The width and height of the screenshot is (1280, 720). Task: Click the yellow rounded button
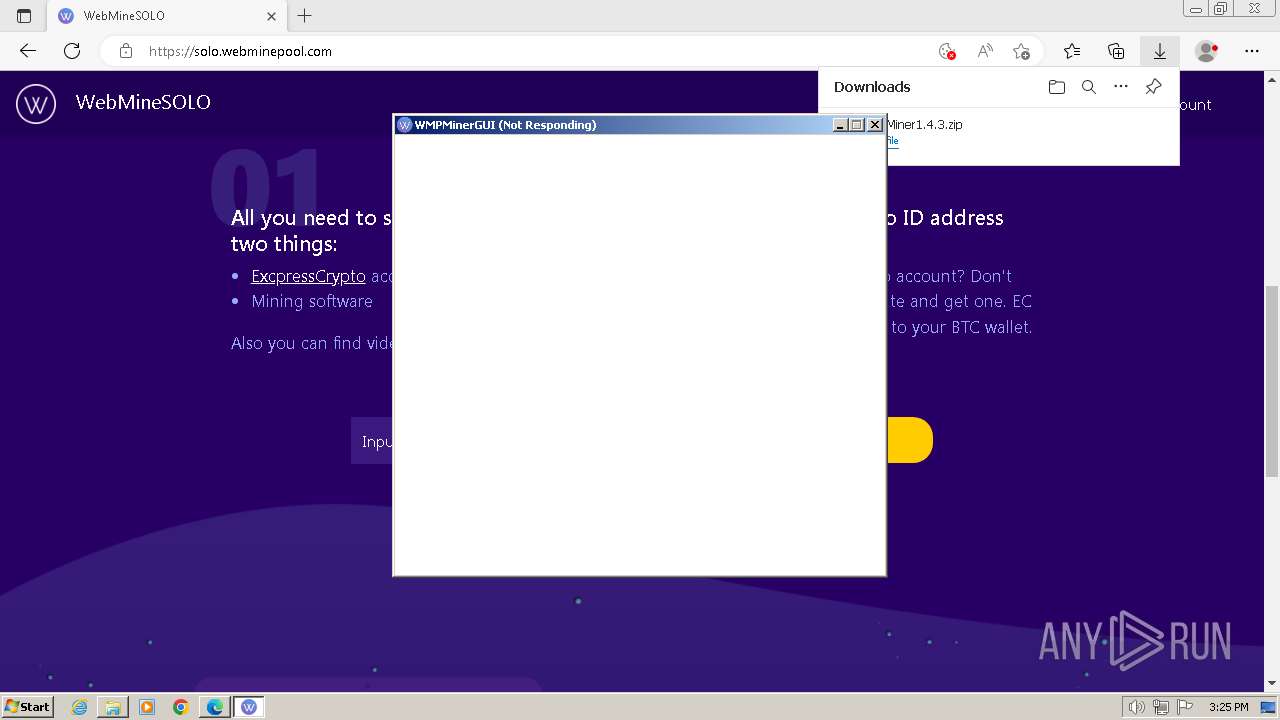click(909, 440)
